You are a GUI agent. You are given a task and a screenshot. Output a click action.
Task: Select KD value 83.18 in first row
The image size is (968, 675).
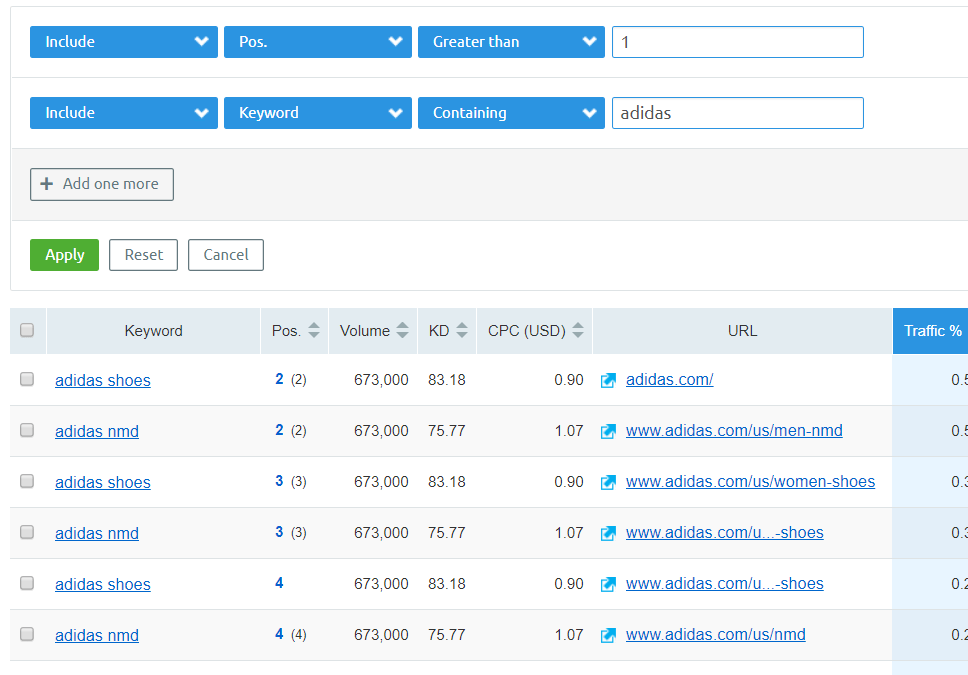pyautogui.click(x=446, y=380)
